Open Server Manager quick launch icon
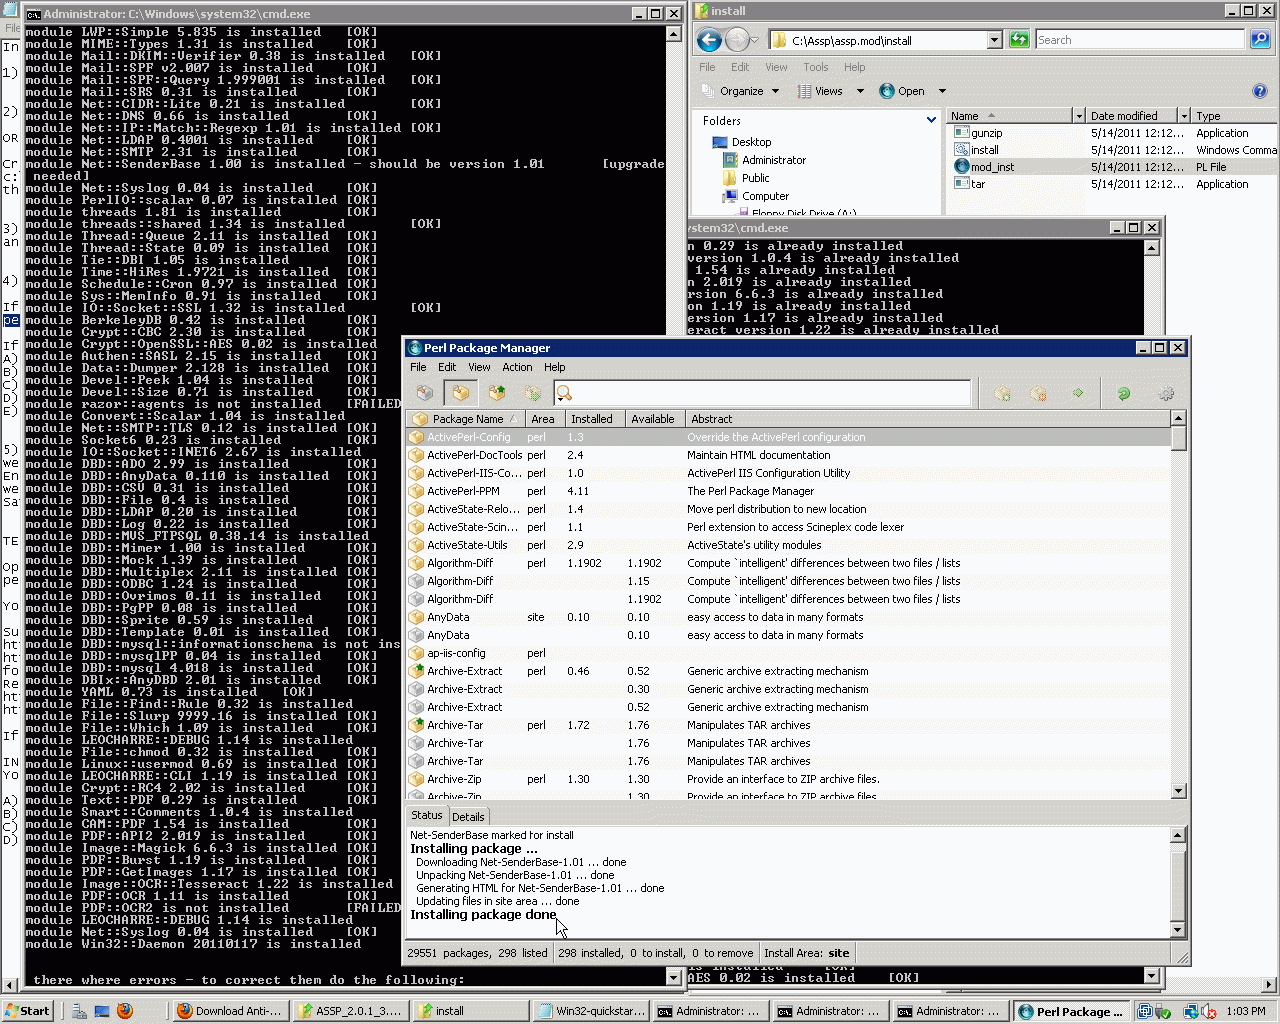This screenshot has height=1024, width=1280. pos(79,1011)
